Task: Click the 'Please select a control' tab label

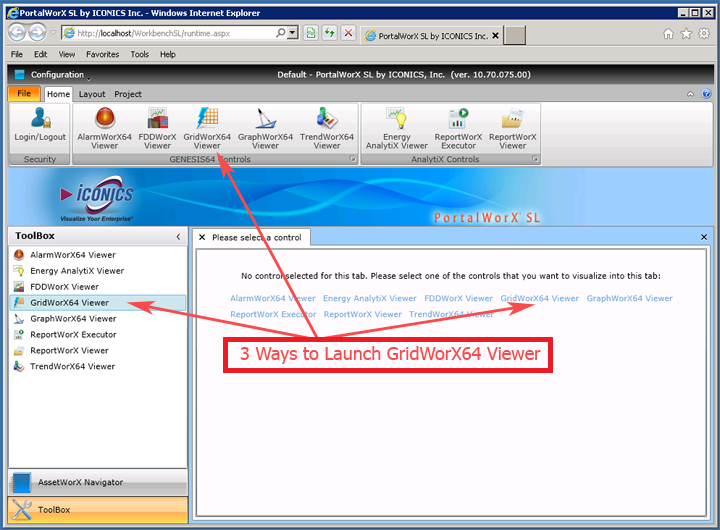Action: [257, 237]
